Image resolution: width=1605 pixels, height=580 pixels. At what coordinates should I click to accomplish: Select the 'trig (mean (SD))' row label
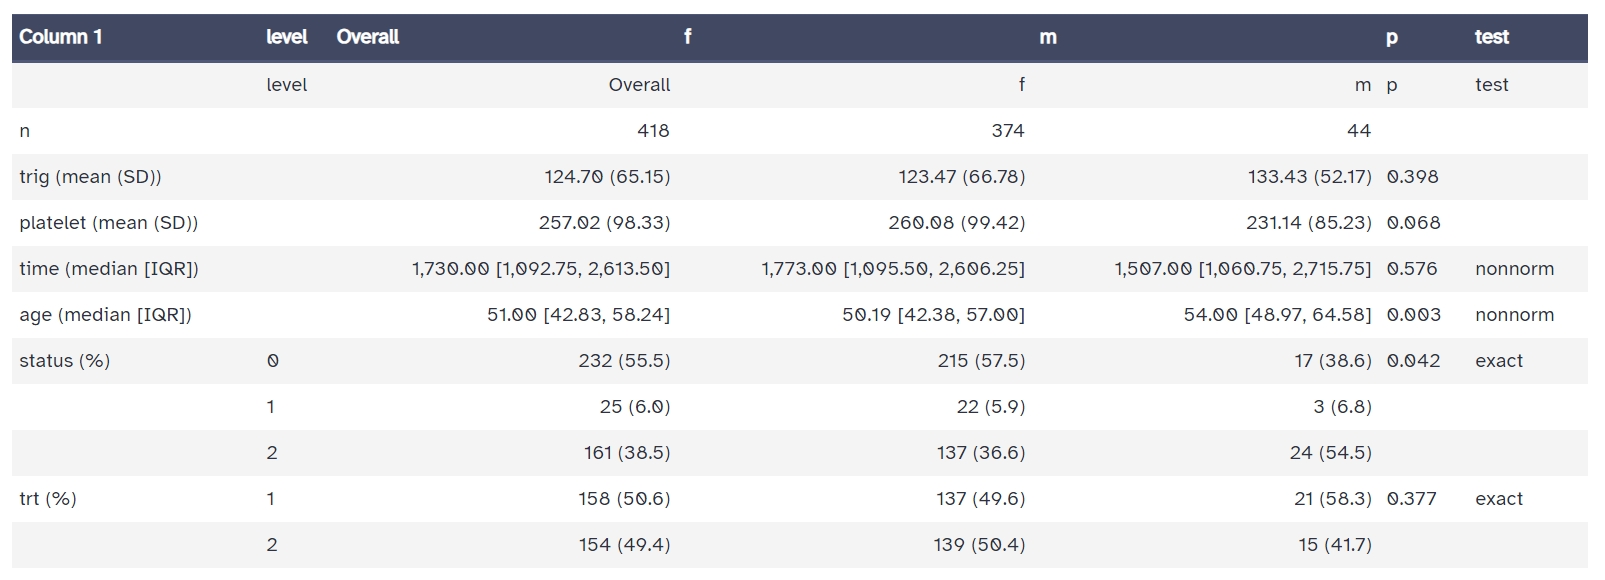coord(90,177)
